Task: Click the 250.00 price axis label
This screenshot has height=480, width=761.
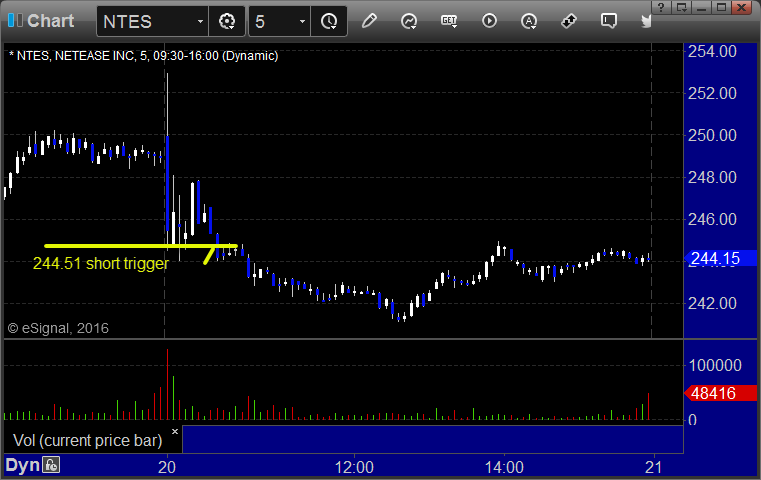Action: (x=712, y=135)
